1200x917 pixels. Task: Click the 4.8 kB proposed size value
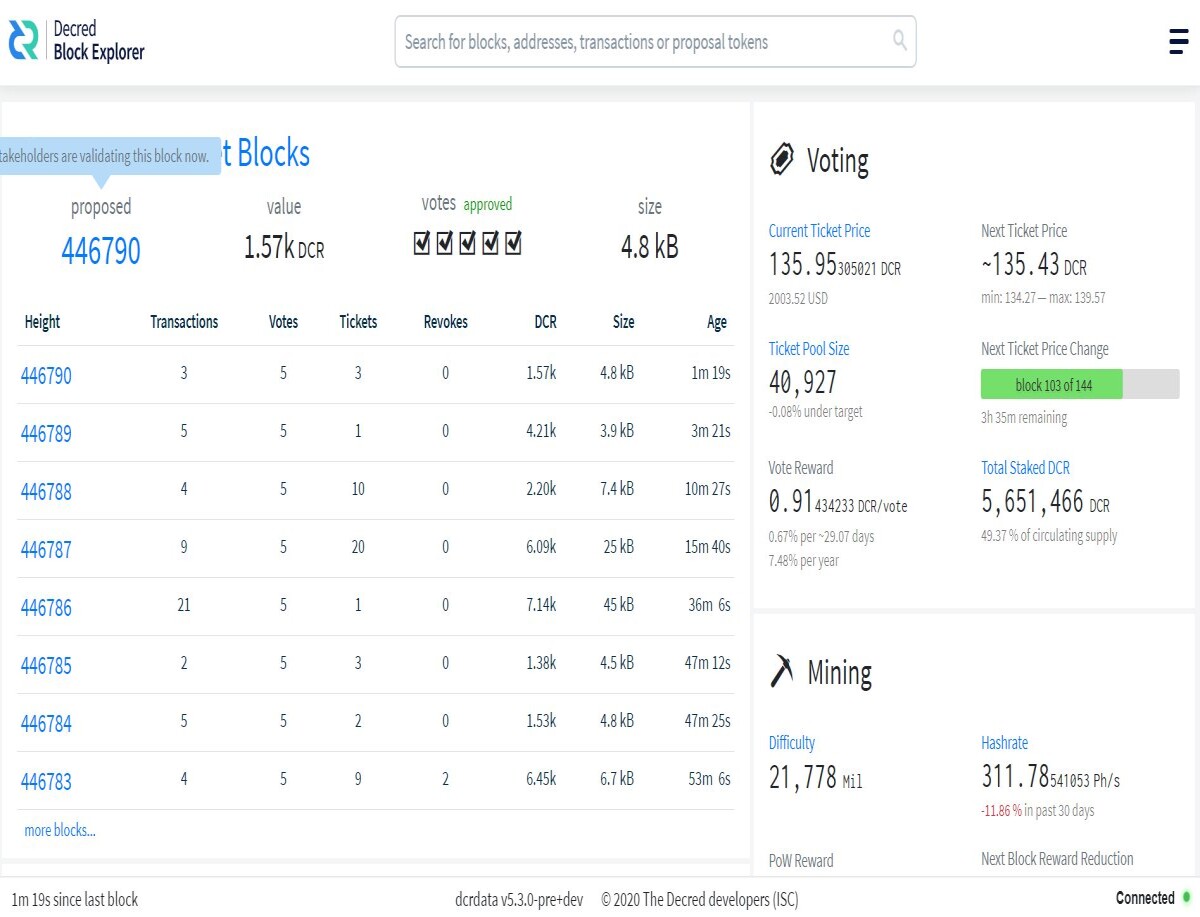pyautogui.click(x=650, y=247)
